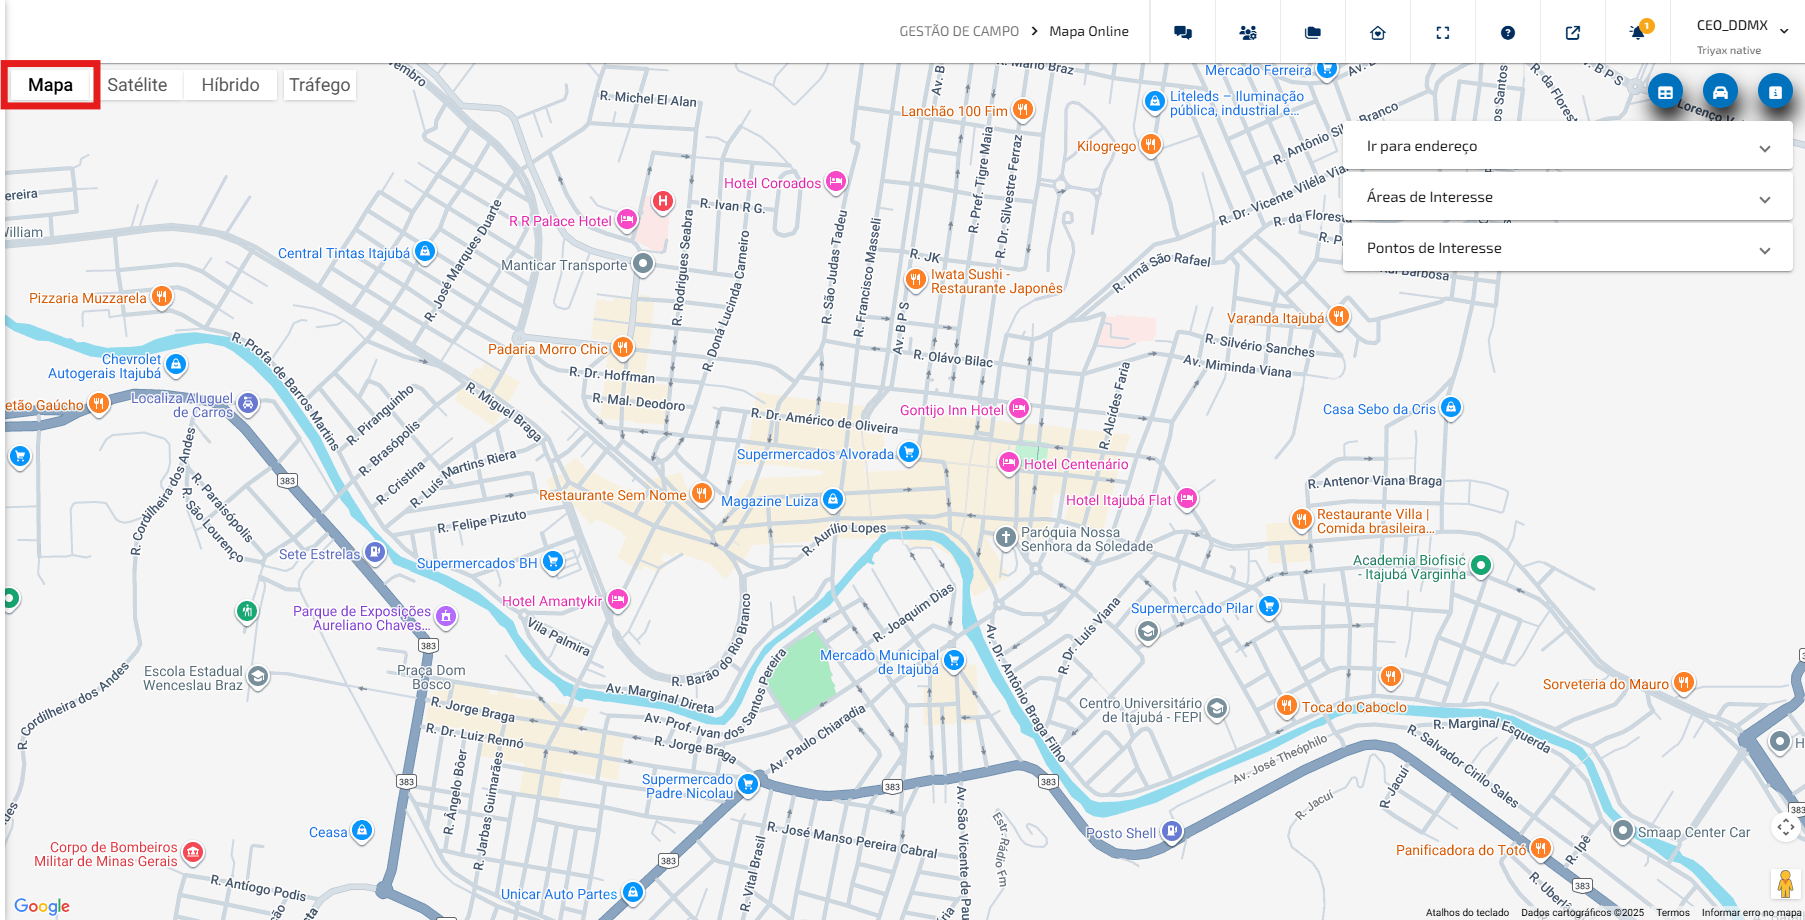Screen dimensions: 1805x920
Task: Open Atalhos do teclado link
Action: pyautogui.click(x=1467, y=912)
